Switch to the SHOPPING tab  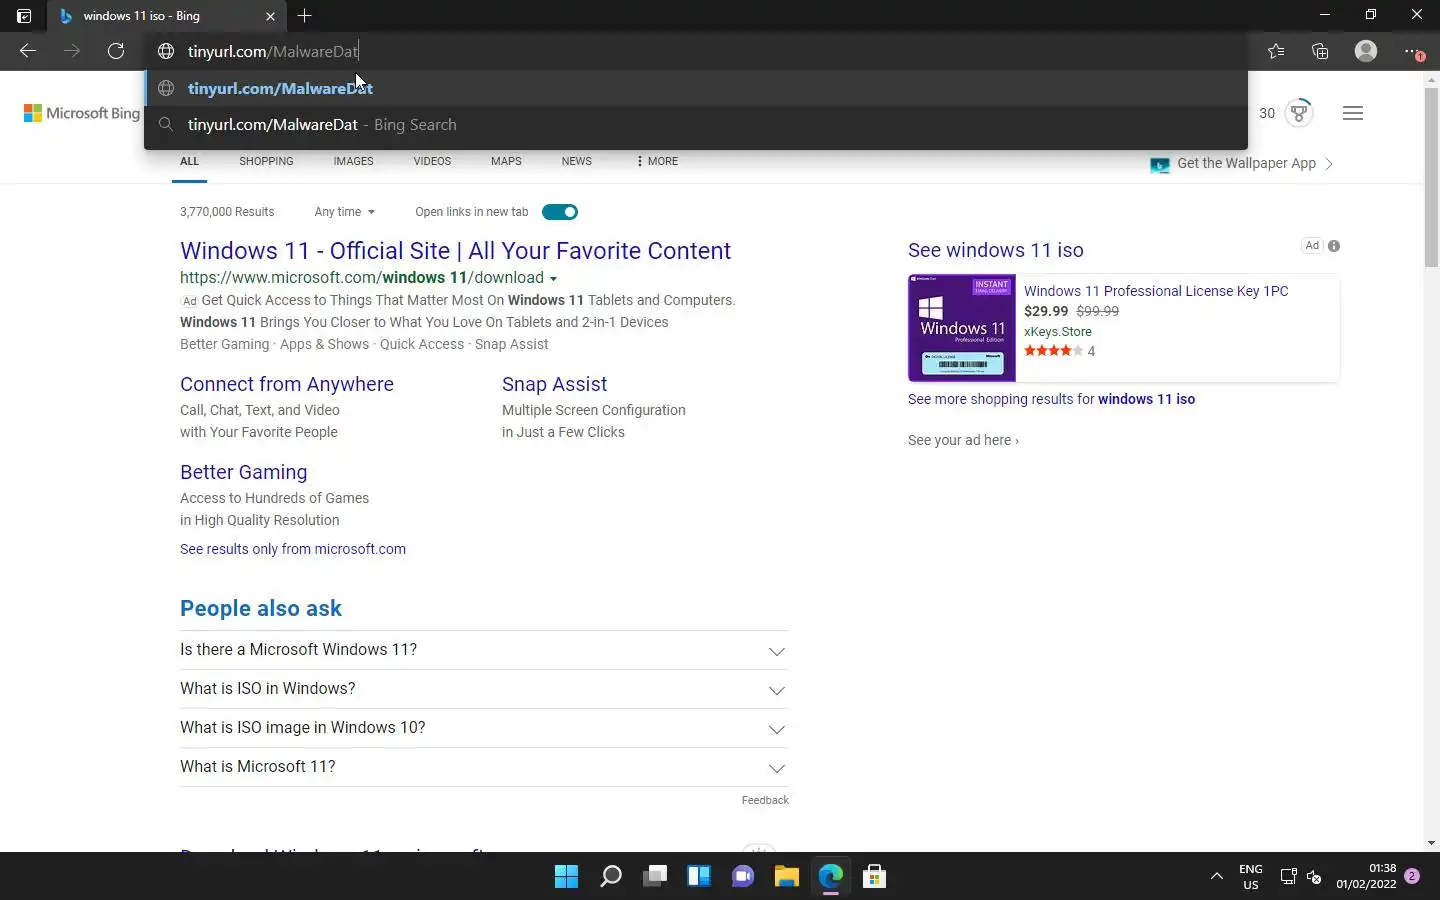(266, 161)
